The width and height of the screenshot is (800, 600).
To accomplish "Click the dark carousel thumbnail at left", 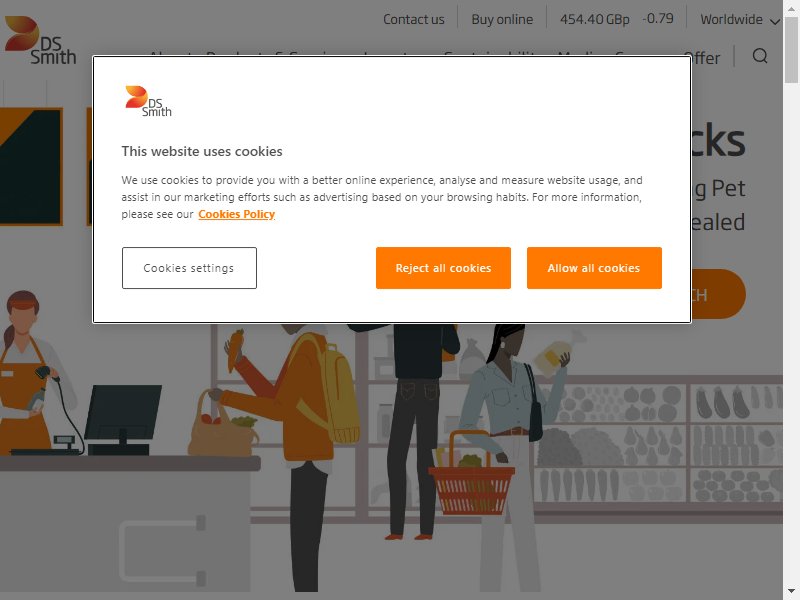I will 31,166.
